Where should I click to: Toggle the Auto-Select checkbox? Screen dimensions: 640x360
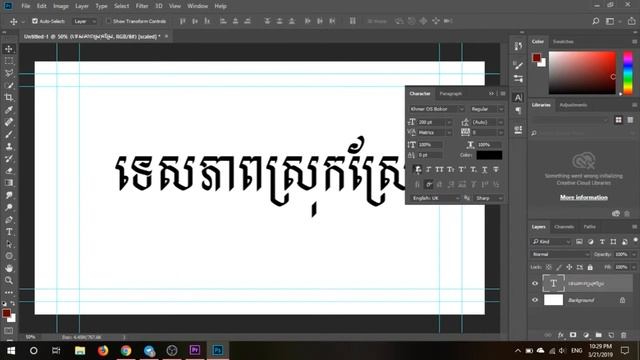click(35, 21)
